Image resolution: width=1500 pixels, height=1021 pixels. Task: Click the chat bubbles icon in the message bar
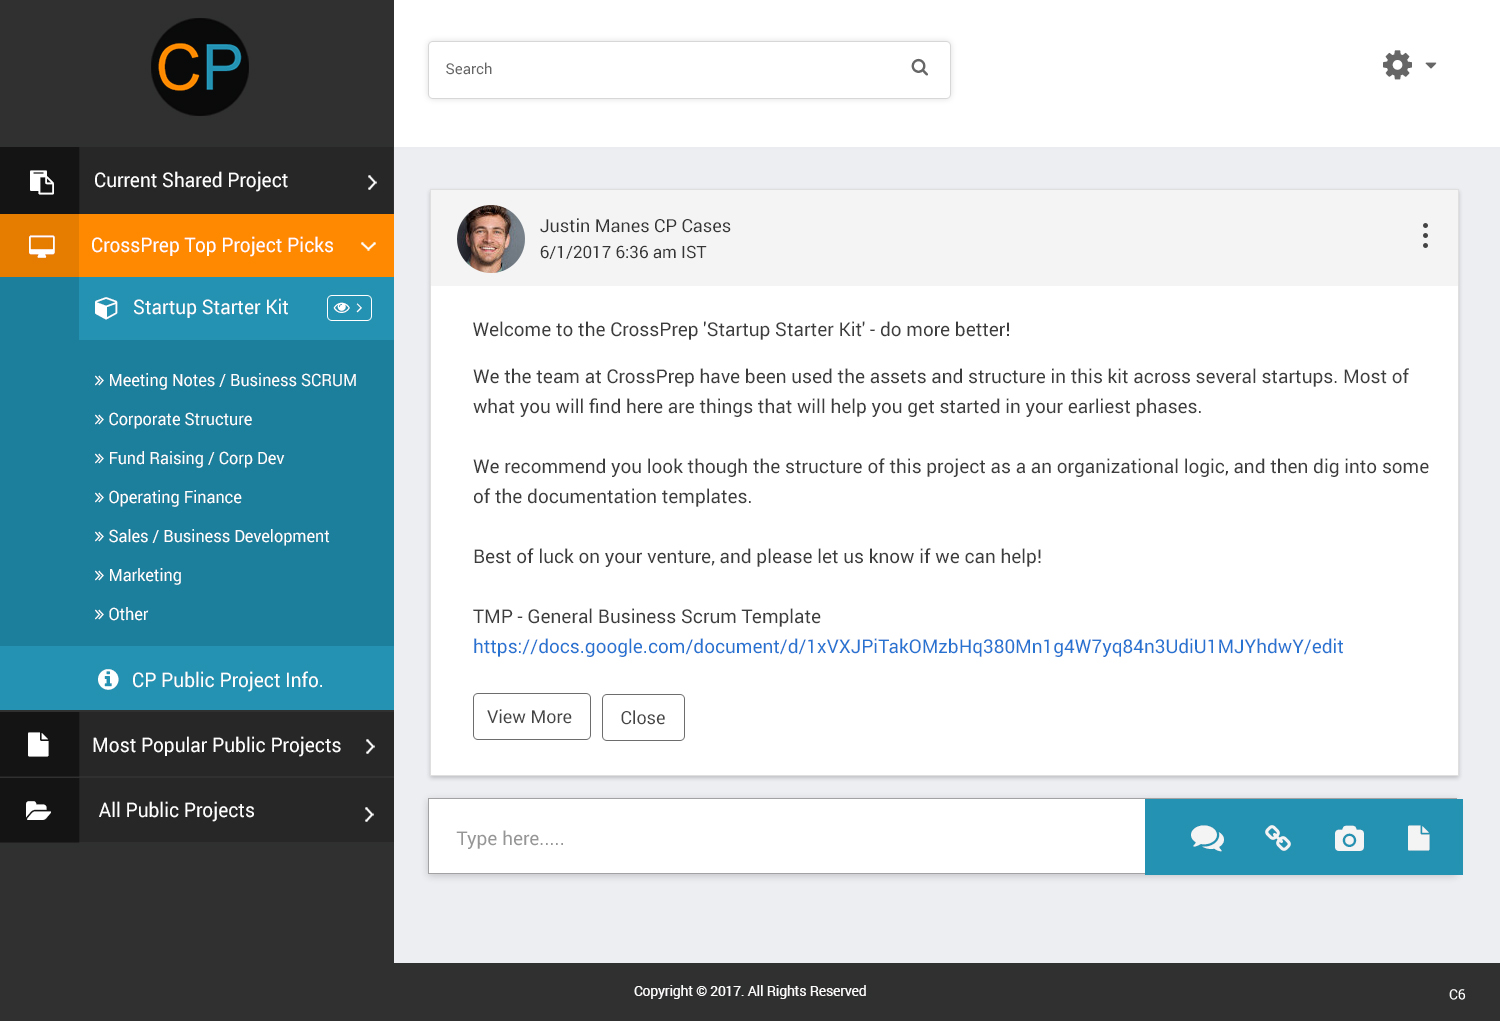(1207, 838)
